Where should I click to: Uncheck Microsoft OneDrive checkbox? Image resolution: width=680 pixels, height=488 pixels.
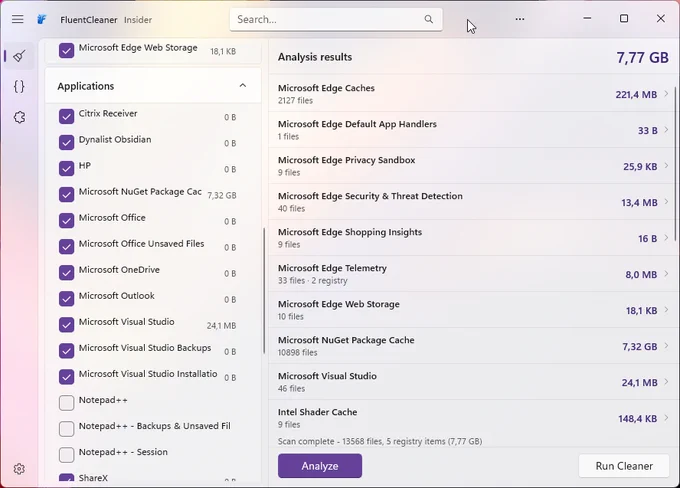tap(66, 272)
